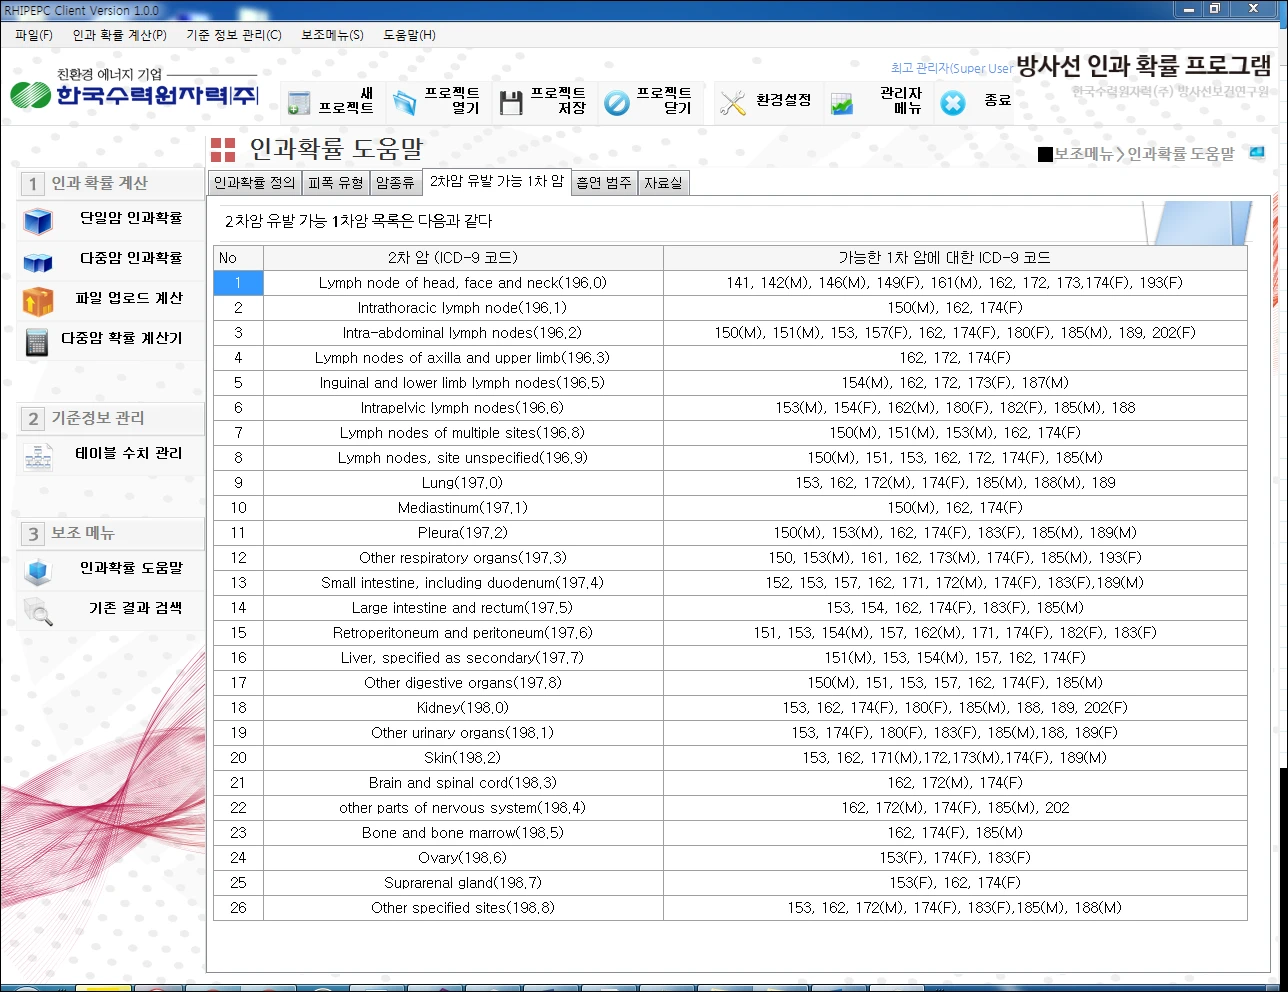The width and height of the screenshot is (1288, 992).
Task: Click the 기존 결과 검색 label
Action: click(x=136, y=608)
